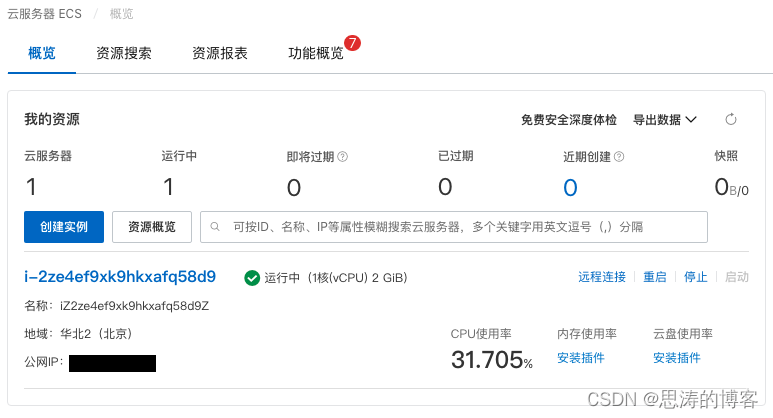The image size is (773, 418).
Task: Open the 功能概览 tab
Action: click(x=316, y=53)
